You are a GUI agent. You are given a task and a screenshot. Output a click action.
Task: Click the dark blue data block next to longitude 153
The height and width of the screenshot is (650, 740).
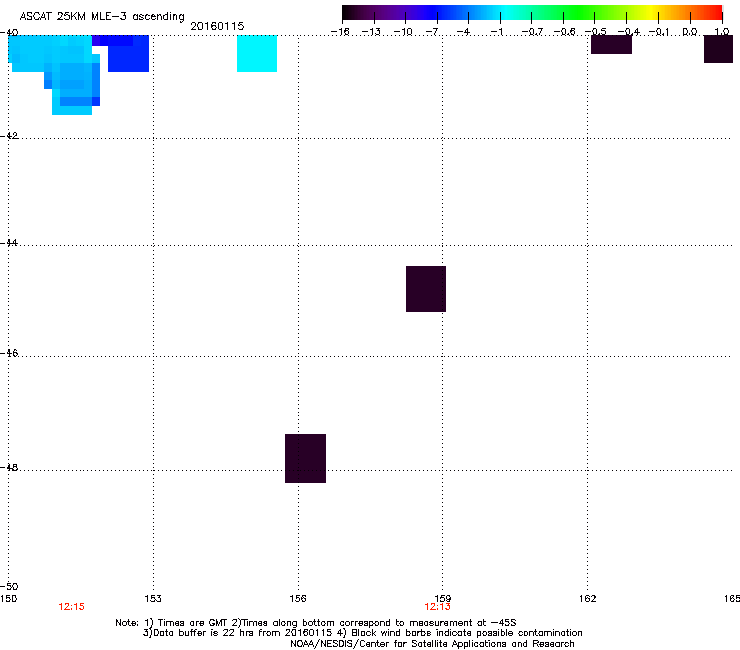(x=128, y=59)
